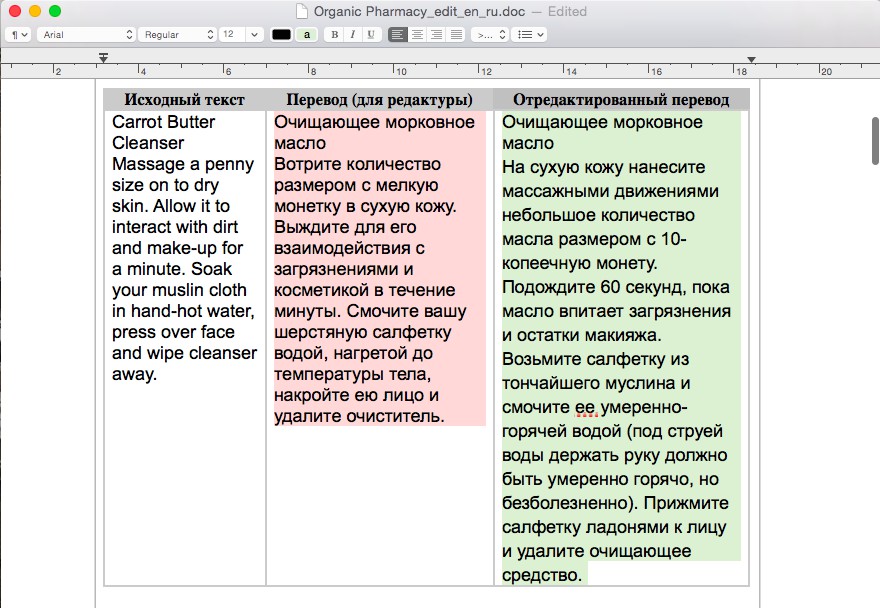Screen dimensions: 880x608
Task: Click the misspelled word 'ее' underlined in red
Action: (x=585, y=407)
